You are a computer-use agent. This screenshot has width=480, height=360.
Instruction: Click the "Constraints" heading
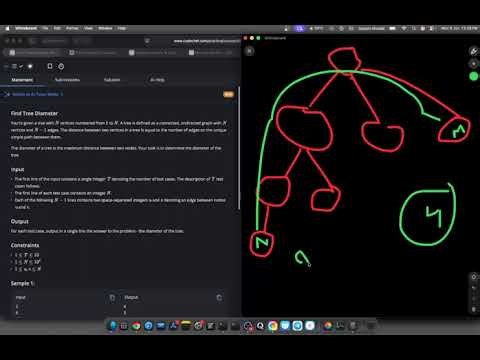tap(25, 245)
